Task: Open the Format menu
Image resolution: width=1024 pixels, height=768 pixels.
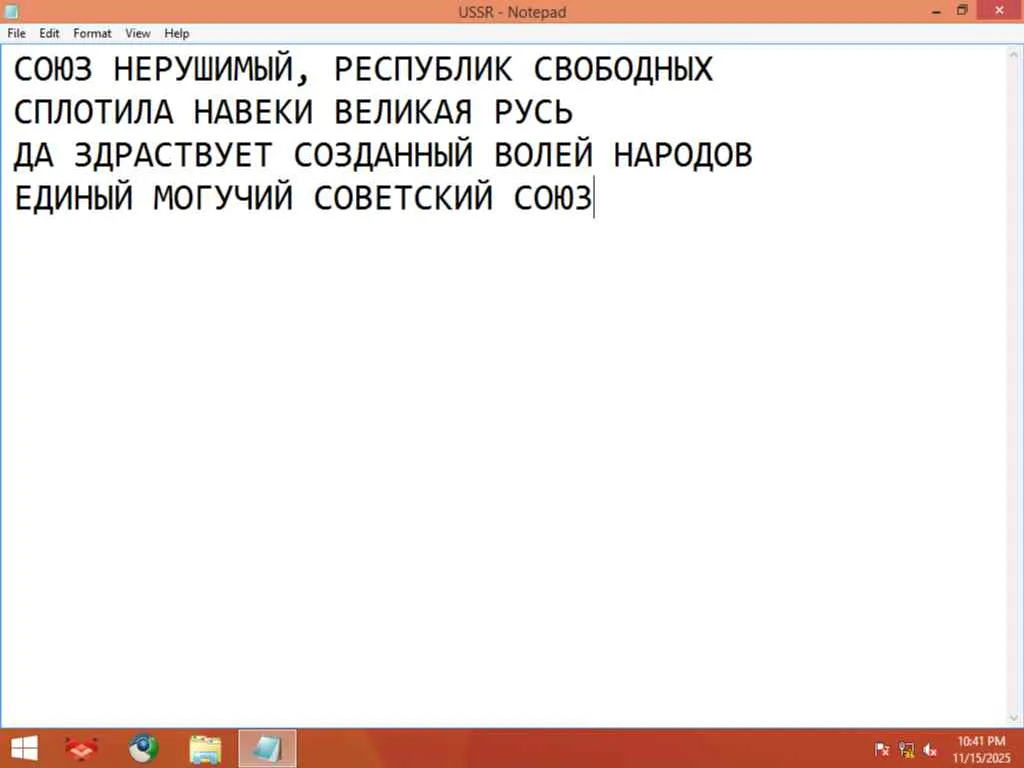Action: click(92, 33)
